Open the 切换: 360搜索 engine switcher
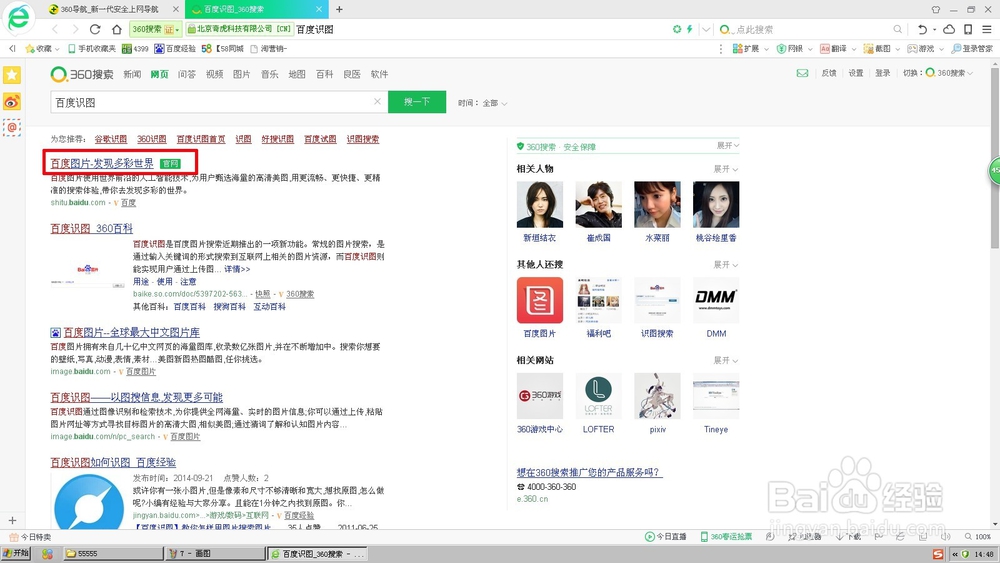The width and height of the screenshot is (1000, 563). click(938, 73)
